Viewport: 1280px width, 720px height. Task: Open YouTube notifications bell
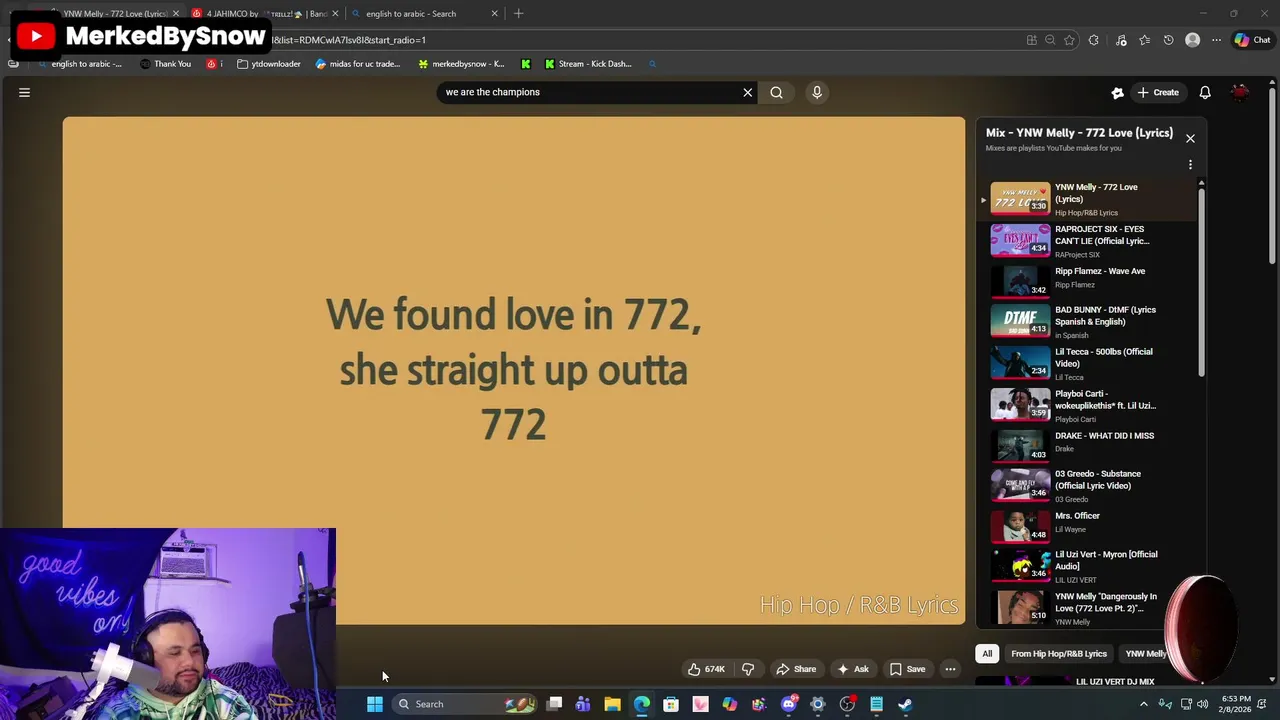tap(1205, 92)
